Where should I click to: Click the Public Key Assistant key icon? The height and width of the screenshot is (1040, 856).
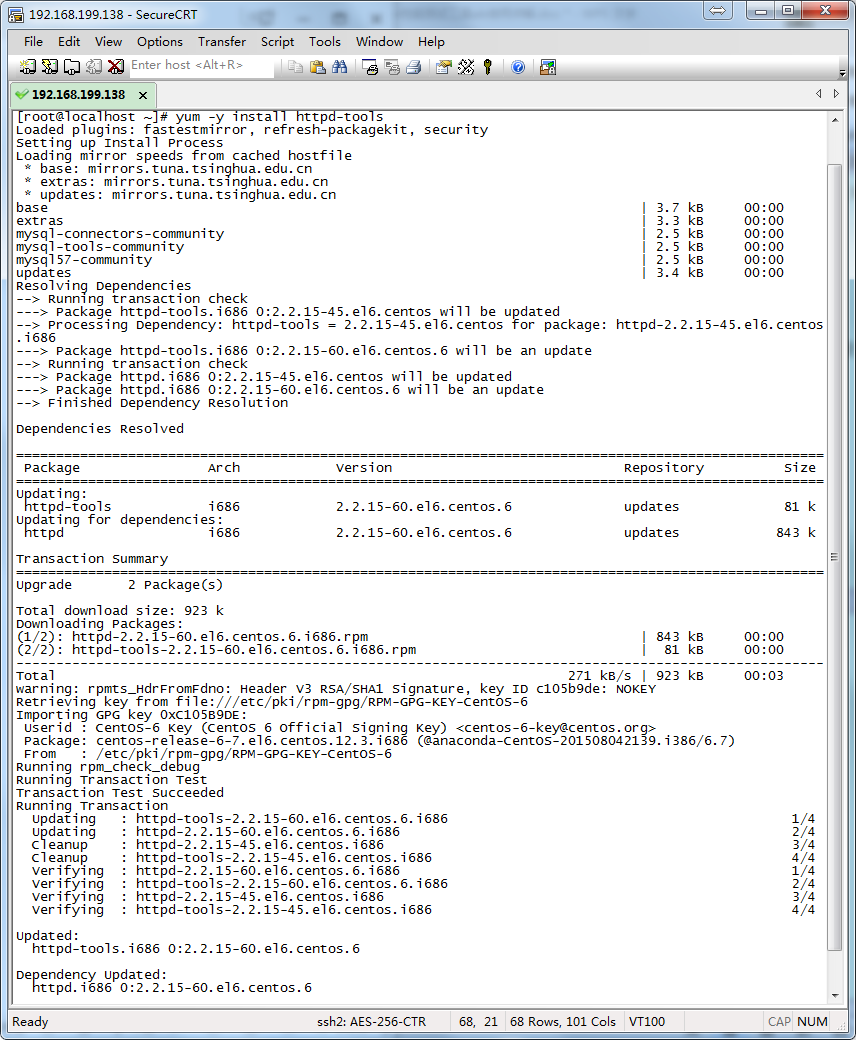click(x=488, y=67)
